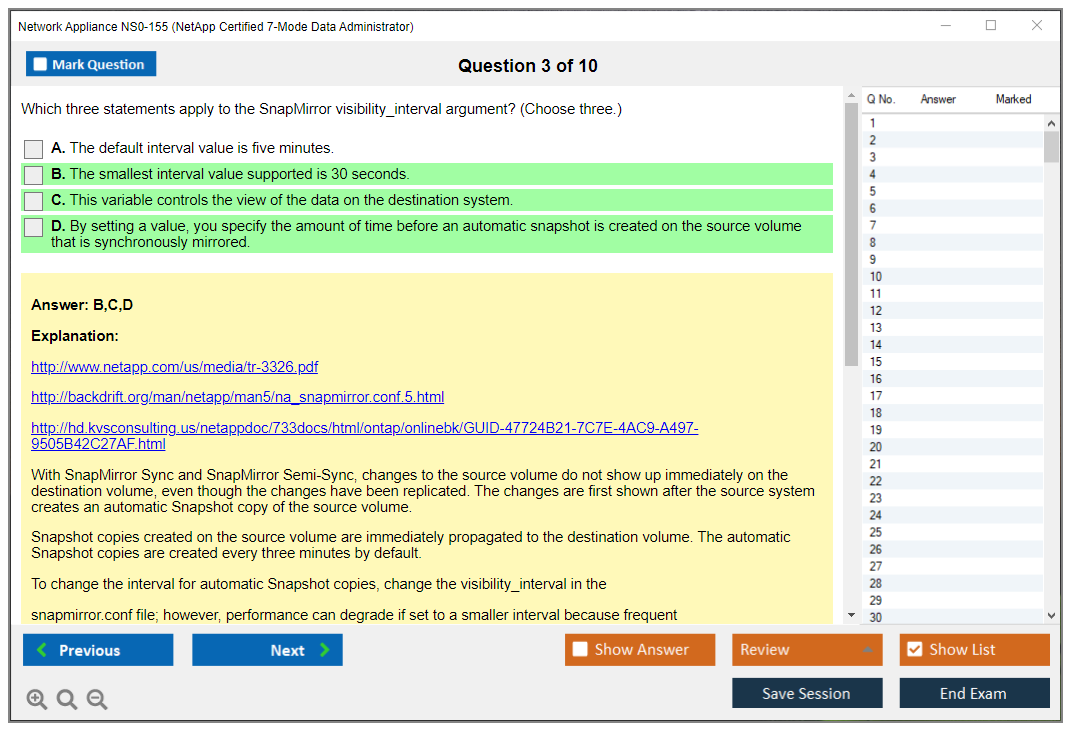Click the zoom in magnifier icon

[37, 700]
